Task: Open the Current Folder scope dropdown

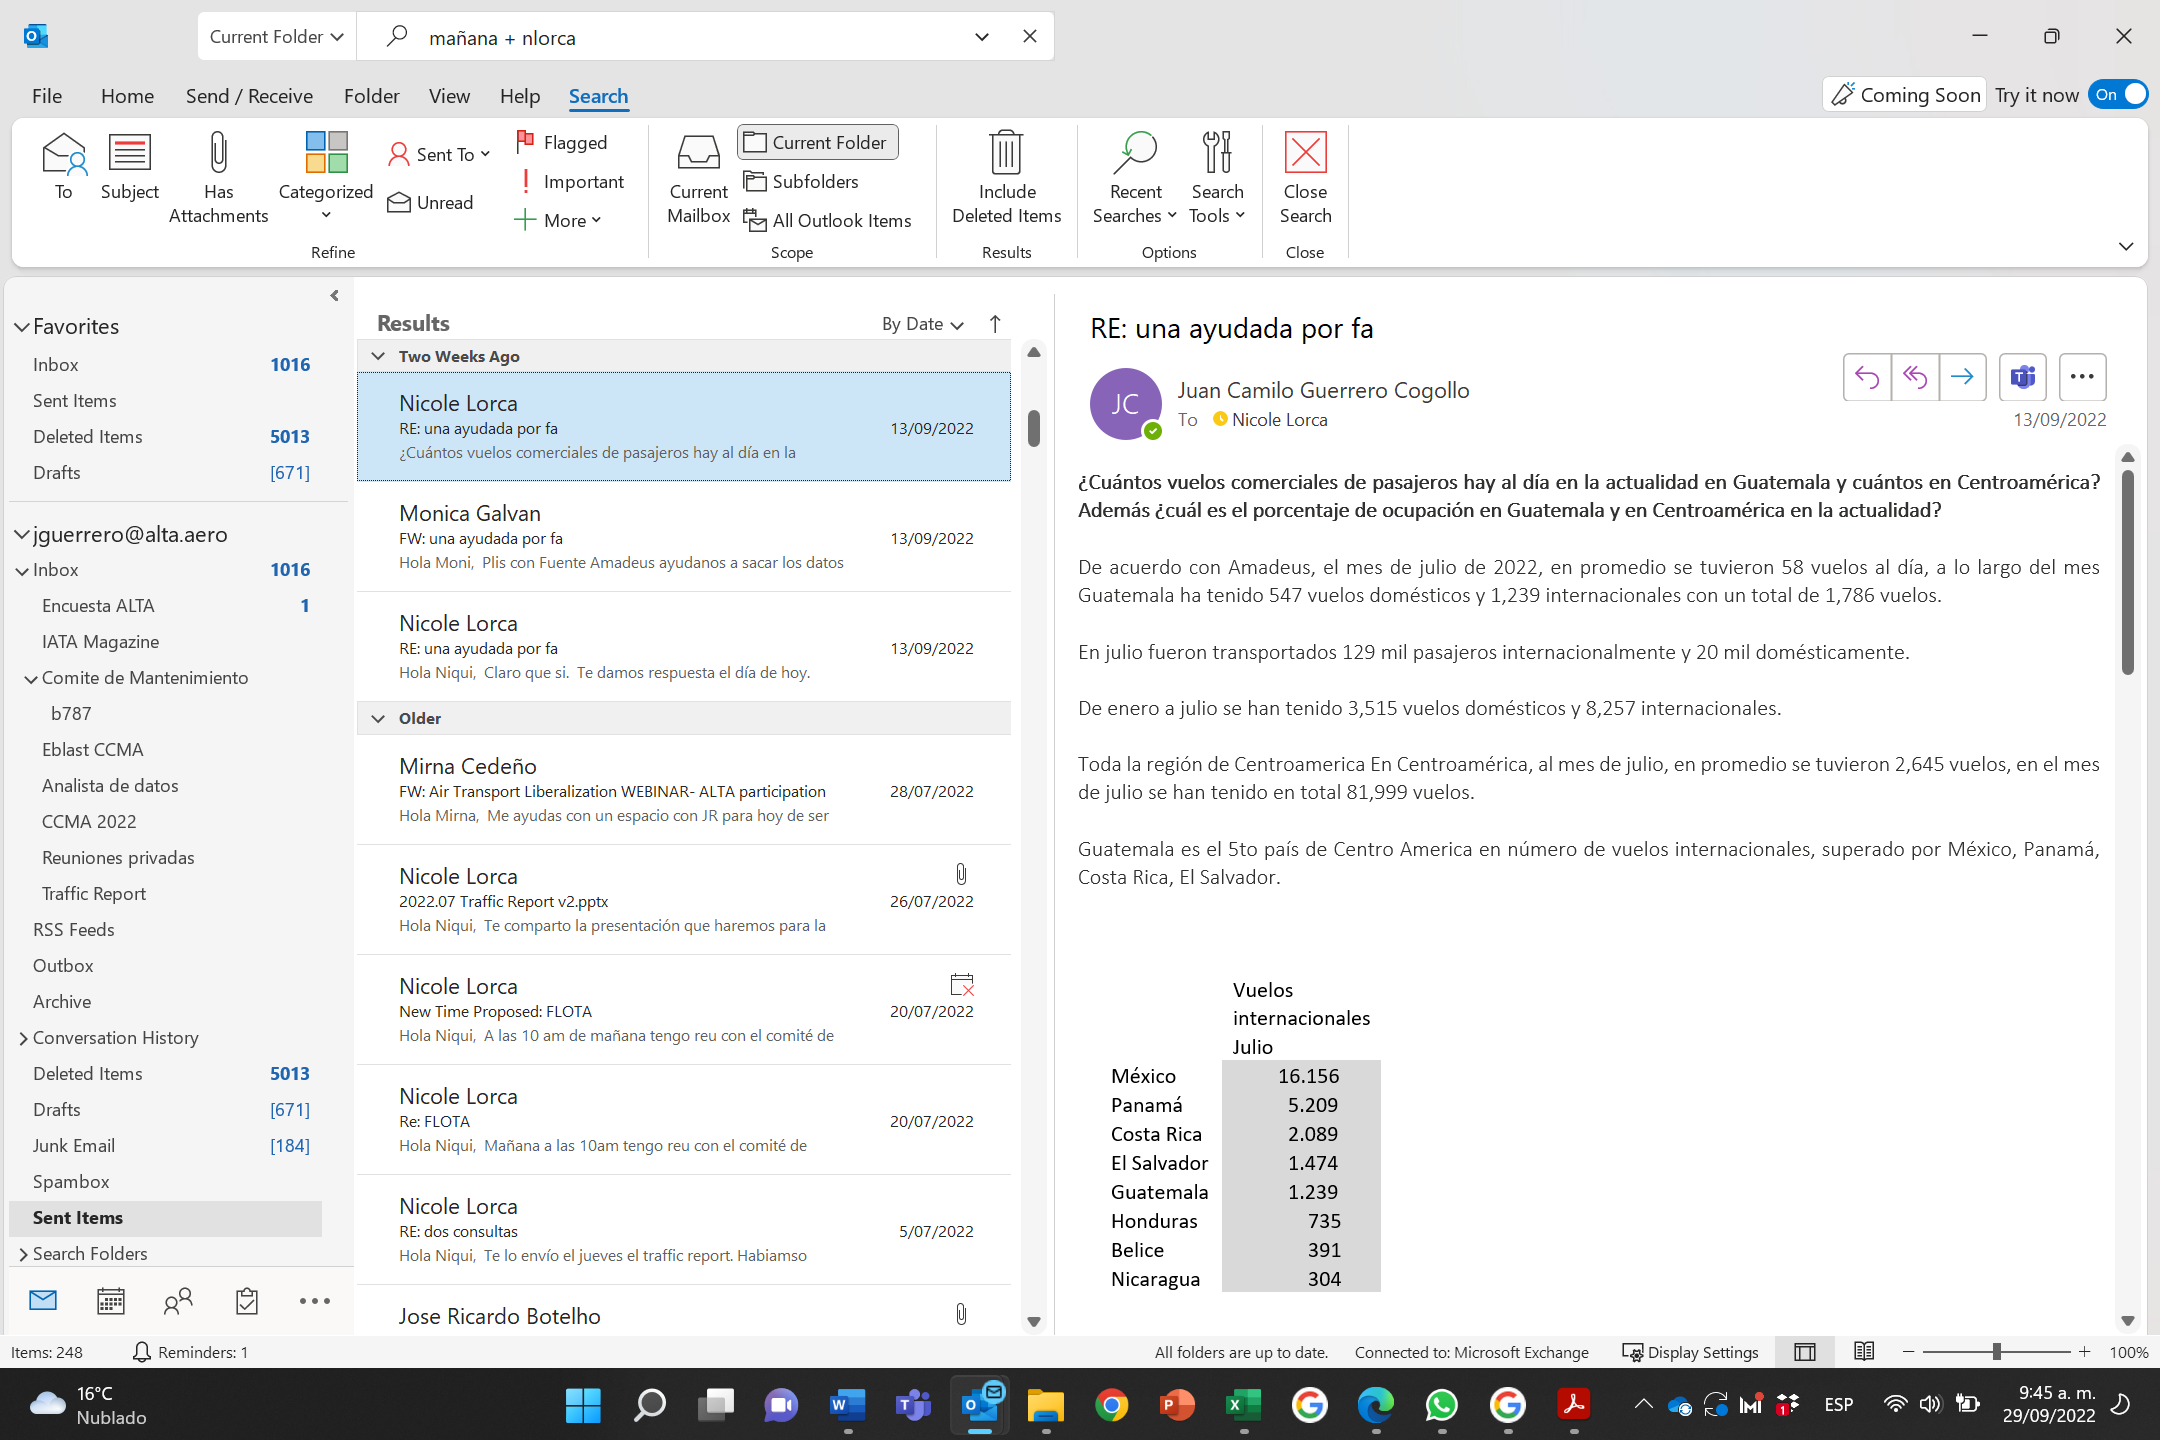Action: click(277, 36)
